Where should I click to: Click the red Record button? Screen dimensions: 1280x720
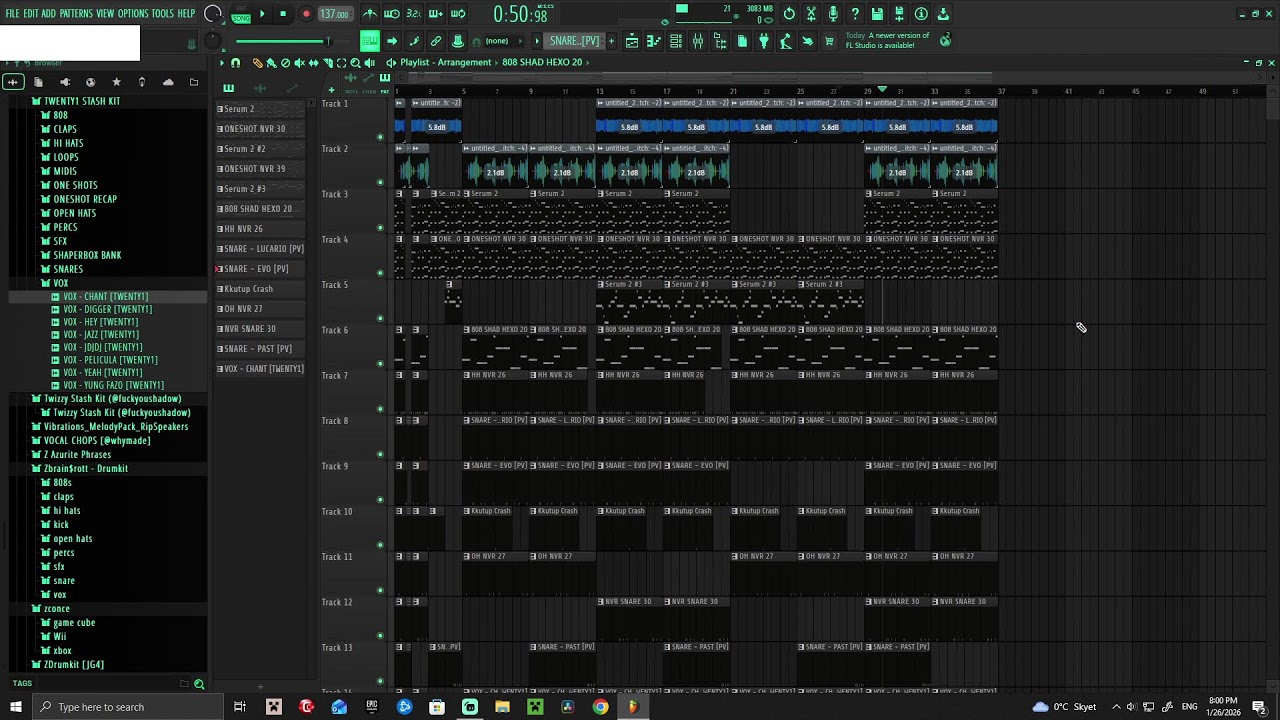pos(306,14)
